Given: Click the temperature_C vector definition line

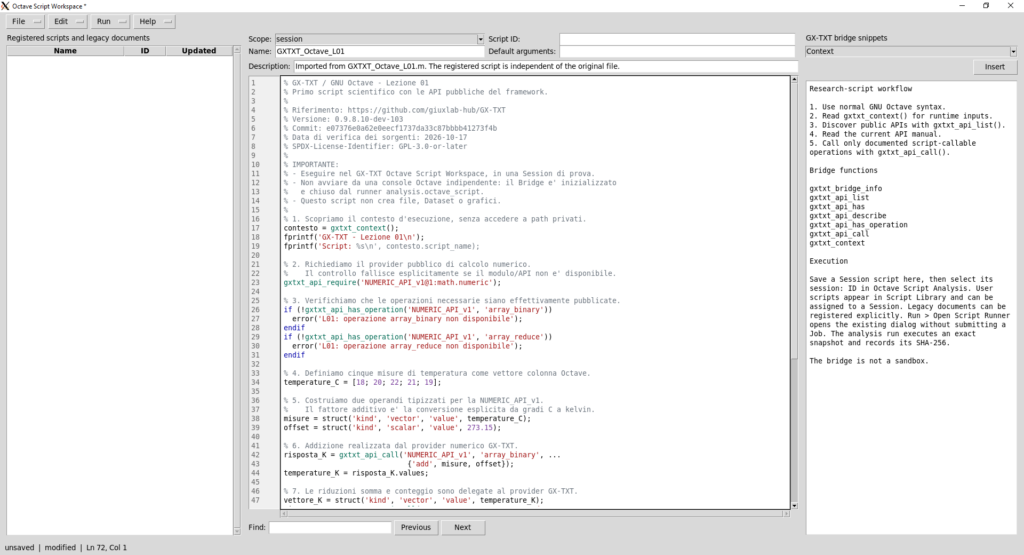Looking at the screenshot, I should point(362,383).
